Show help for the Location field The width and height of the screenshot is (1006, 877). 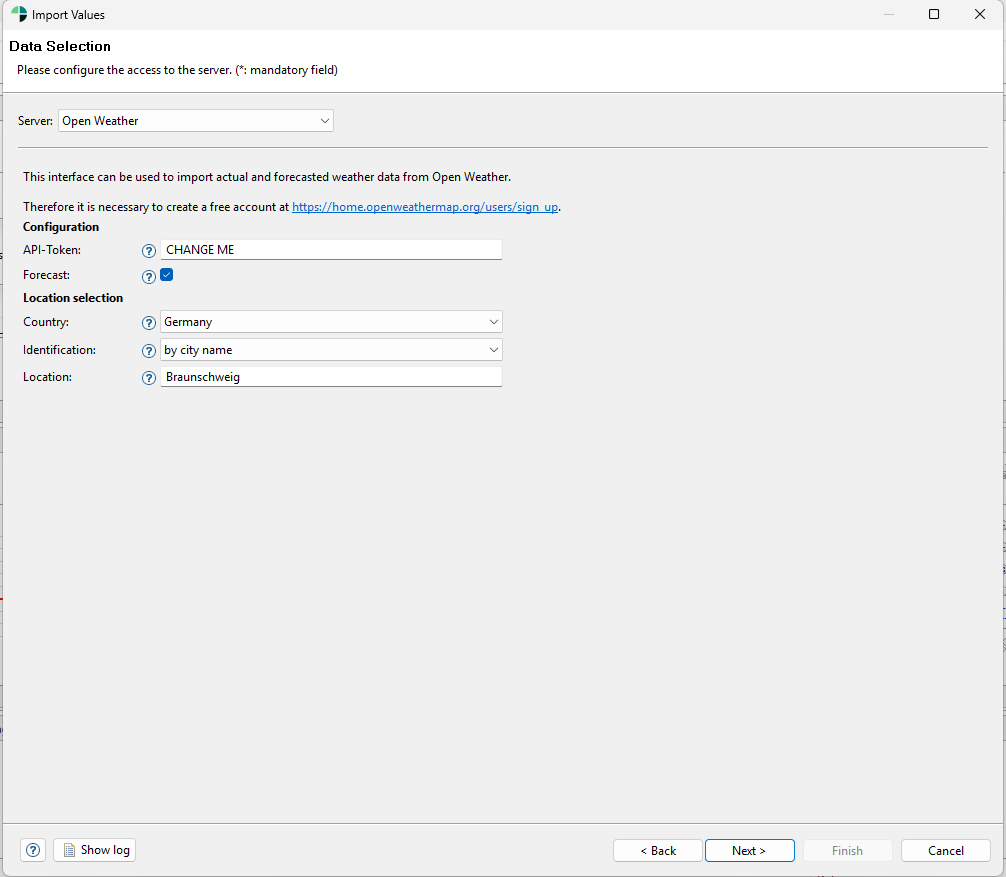click(149, 378)
